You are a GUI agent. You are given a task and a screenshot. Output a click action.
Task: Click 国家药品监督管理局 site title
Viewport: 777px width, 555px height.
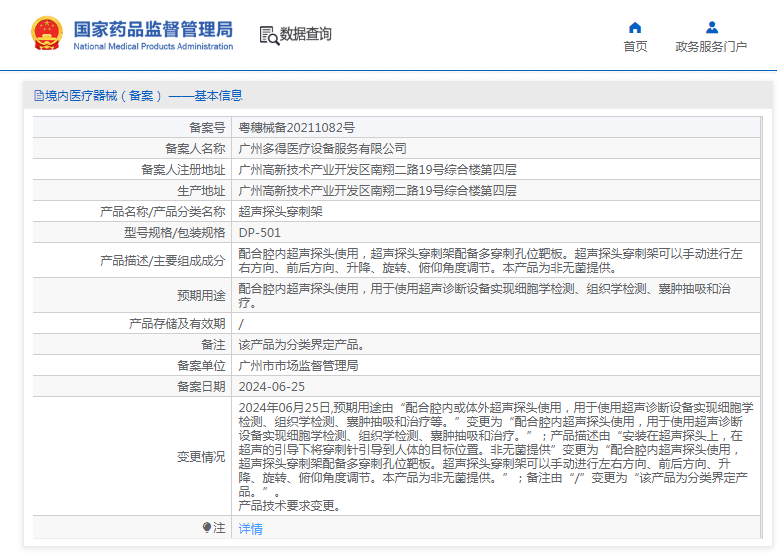[x=153, y=29]
